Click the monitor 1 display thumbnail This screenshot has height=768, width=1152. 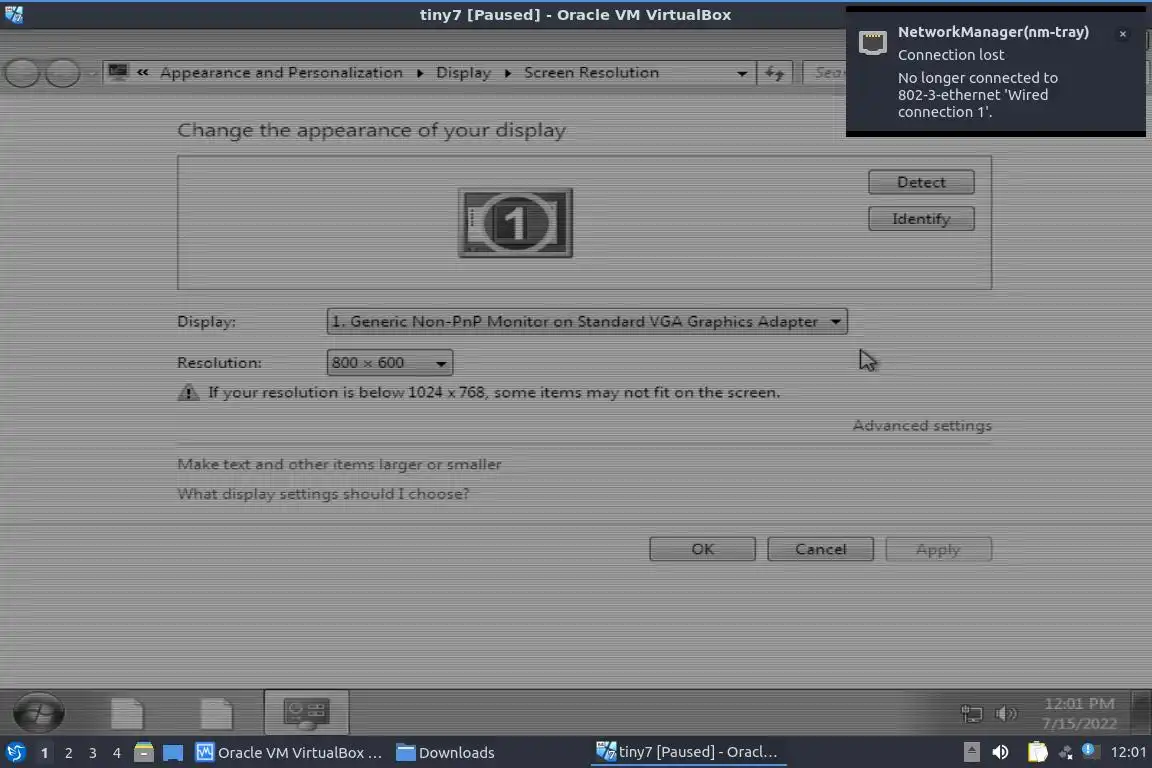(515, 223)
